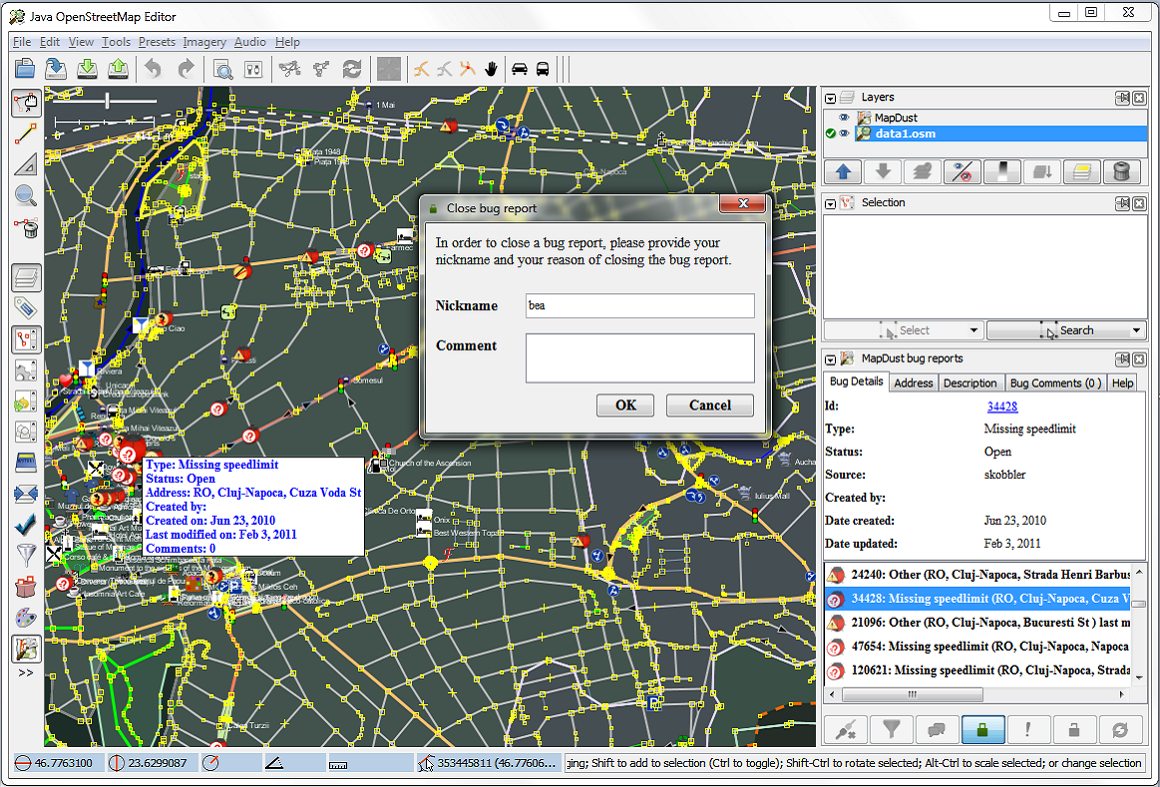Viewport: 1160px width, 787px height.
Task: Toggle the Layers dialog icon in left toolbar
Action: (26, 278)
